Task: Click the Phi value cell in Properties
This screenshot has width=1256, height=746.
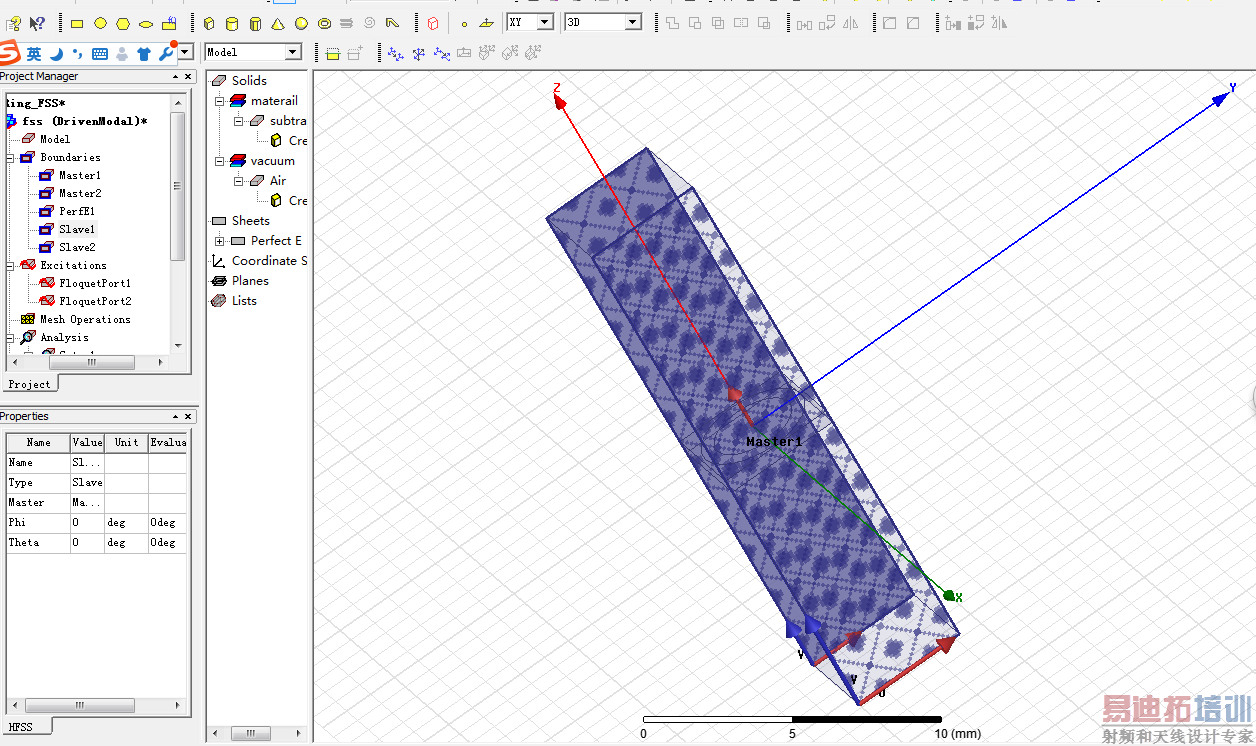Action: pyautogui.click(x=87, y=523)
